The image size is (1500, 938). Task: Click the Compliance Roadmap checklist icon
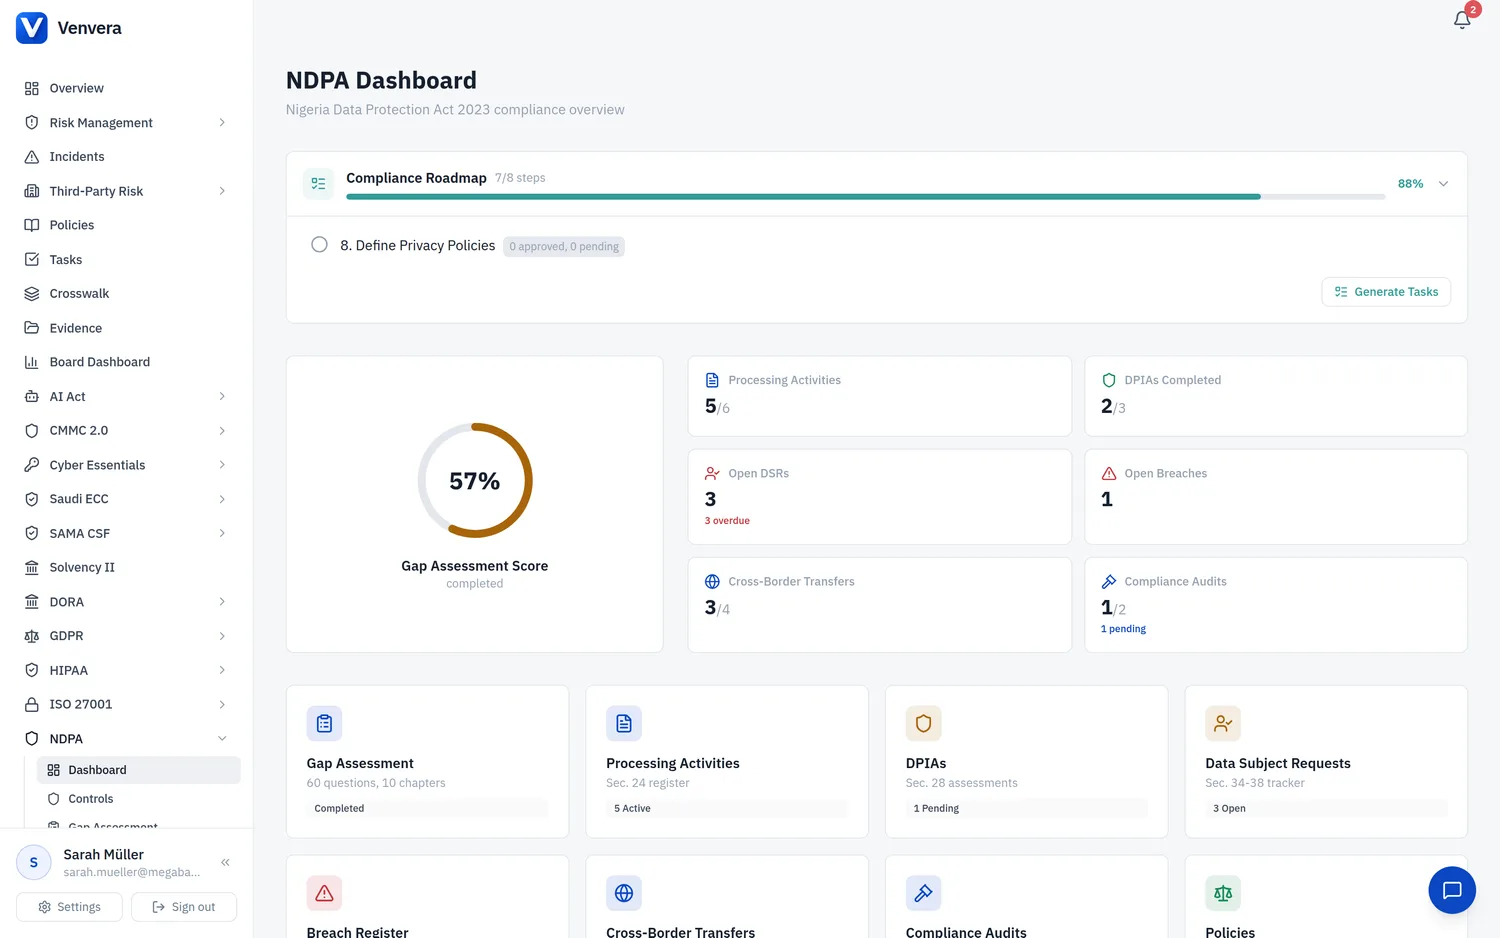(x=318, y=184)
